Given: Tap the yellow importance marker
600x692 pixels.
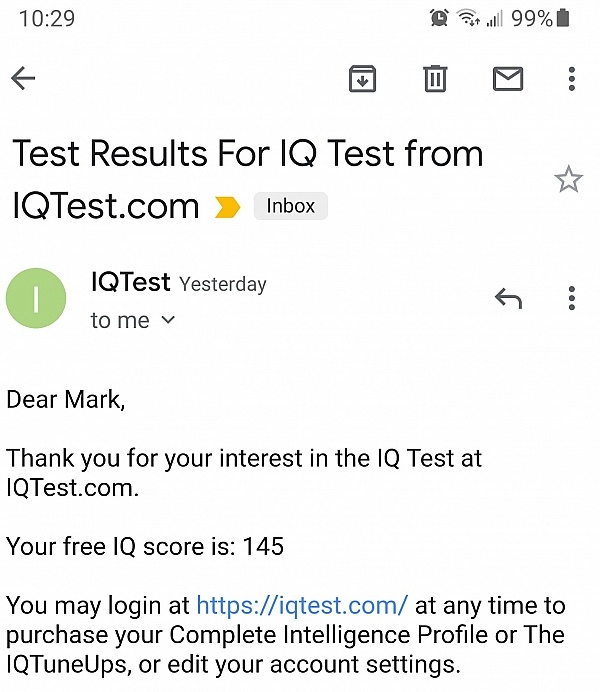Looking at the screenshot, I should point(228,207).
